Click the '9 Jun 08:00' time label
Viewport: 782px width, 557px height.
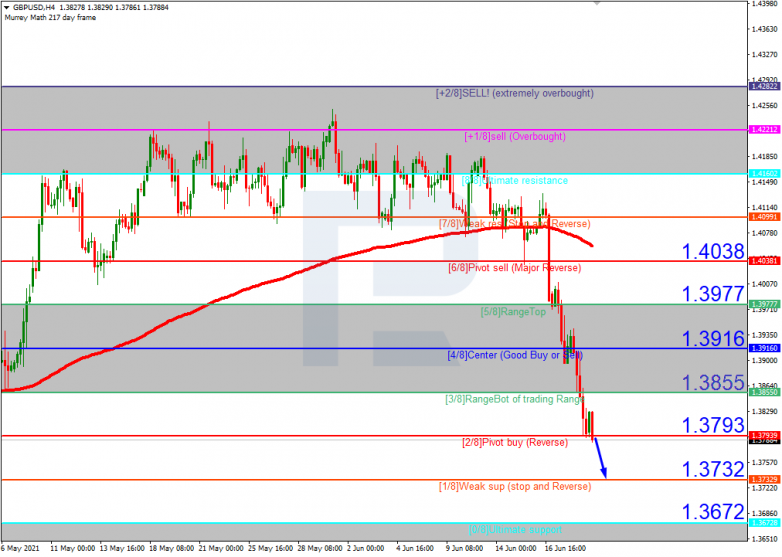click(x=464, y=549)
